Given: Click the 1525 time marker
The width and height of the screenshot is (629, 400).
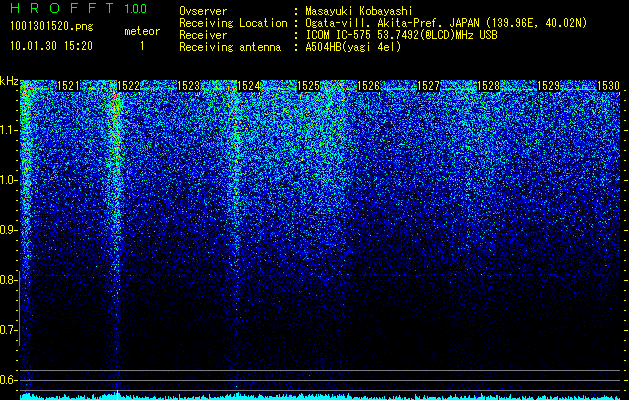Looking at the screenshot, I should click(308, 86).
